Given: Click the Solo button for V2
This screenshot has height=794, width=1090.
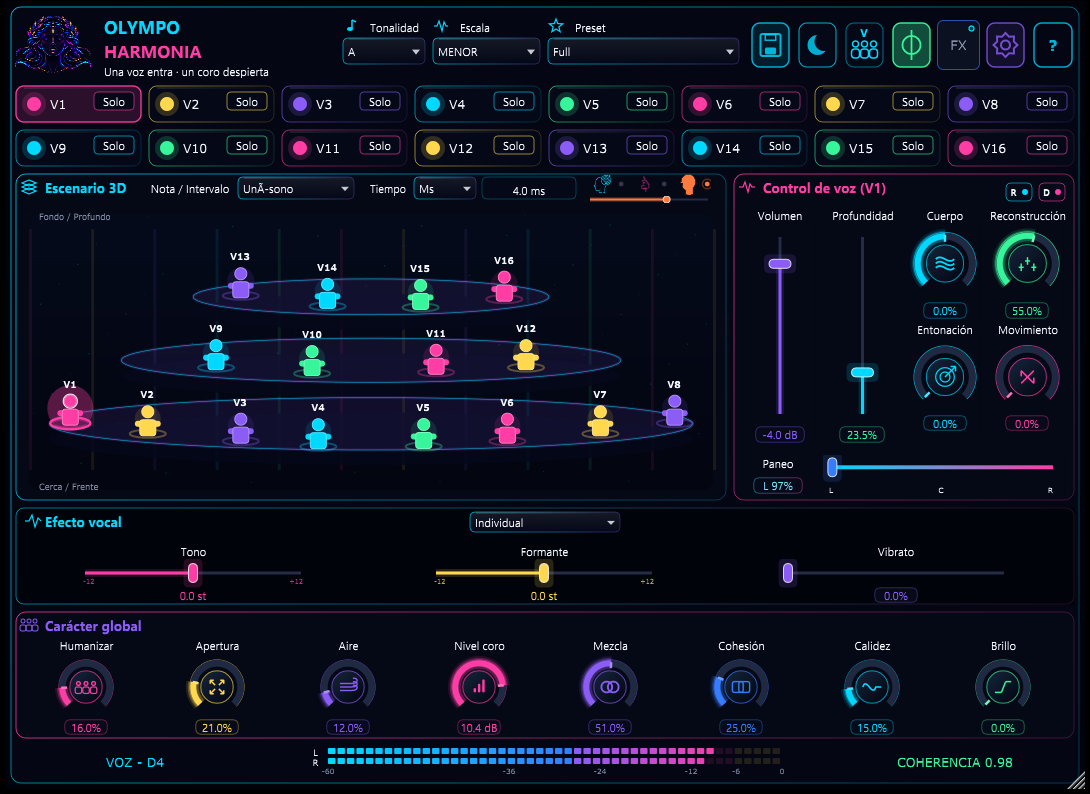Looking at the screenshot, I should click(x=247, y=102).
